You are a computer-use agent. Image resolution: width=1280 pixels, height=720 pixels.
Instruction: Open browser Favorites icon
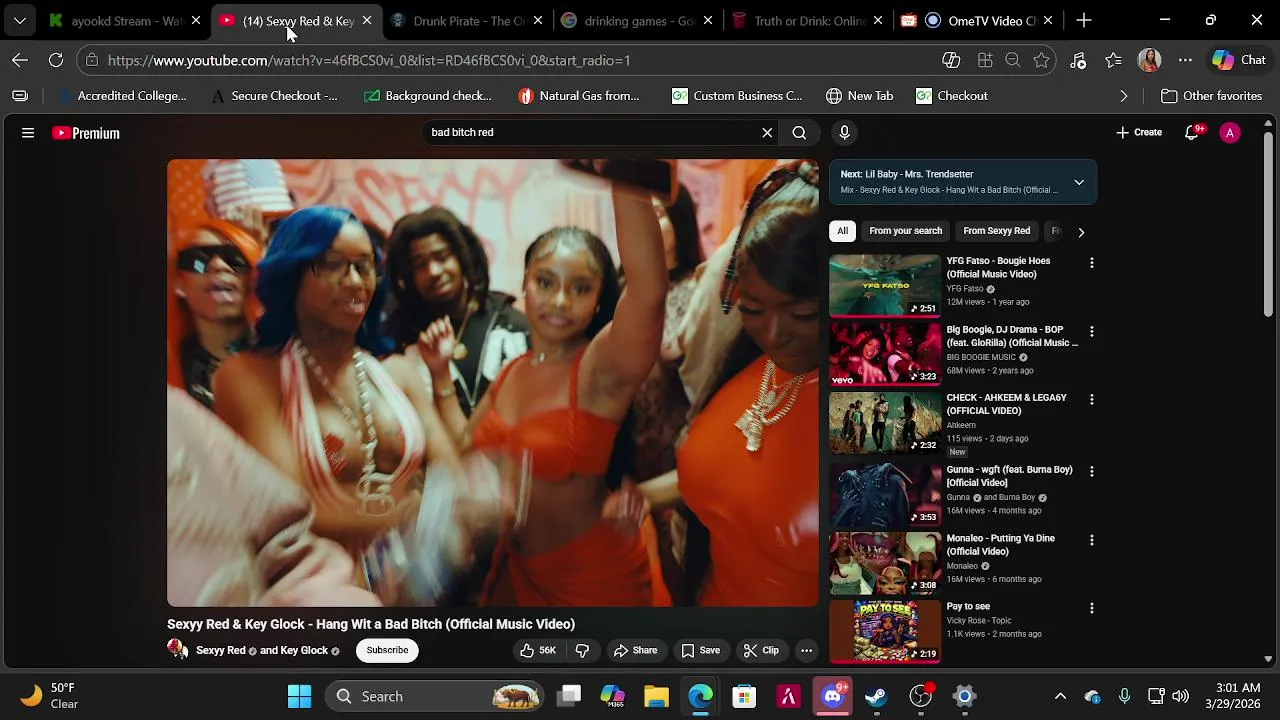point(1113,60)
